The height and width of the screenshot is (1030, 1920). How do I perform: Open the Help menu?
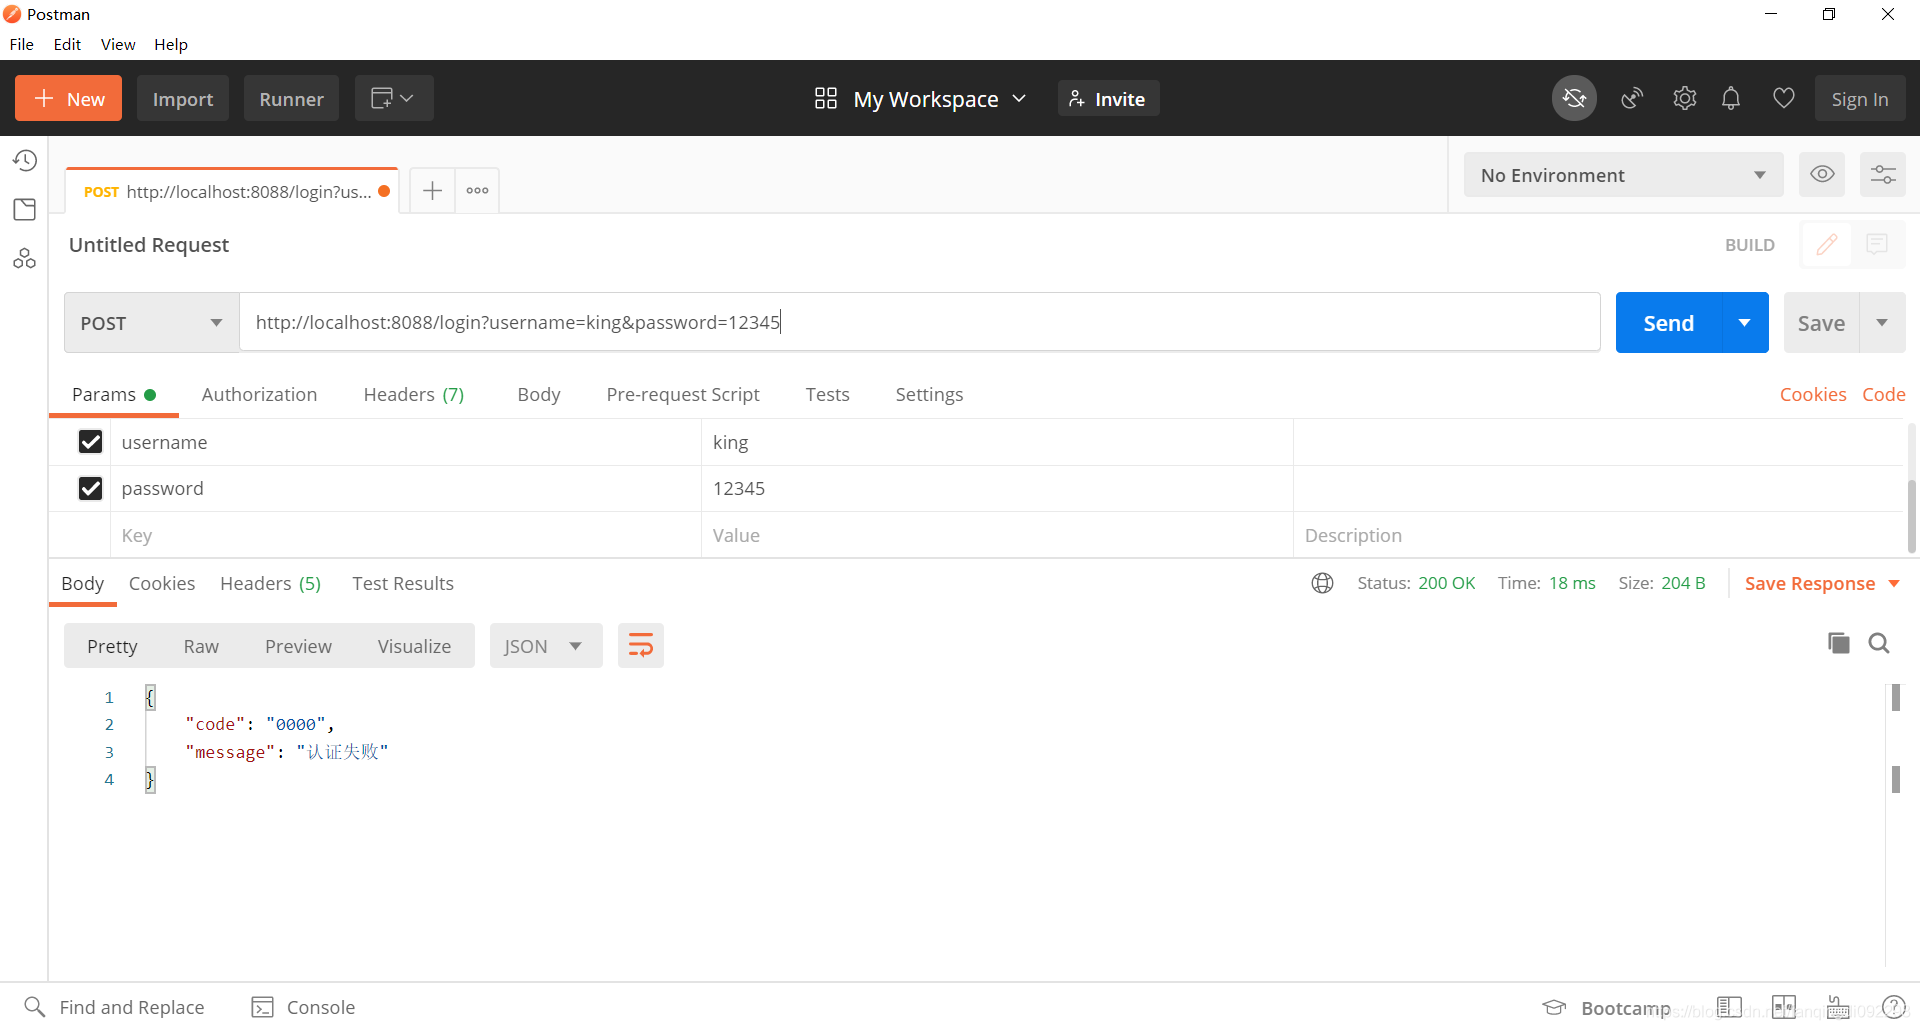pos(171,44)
